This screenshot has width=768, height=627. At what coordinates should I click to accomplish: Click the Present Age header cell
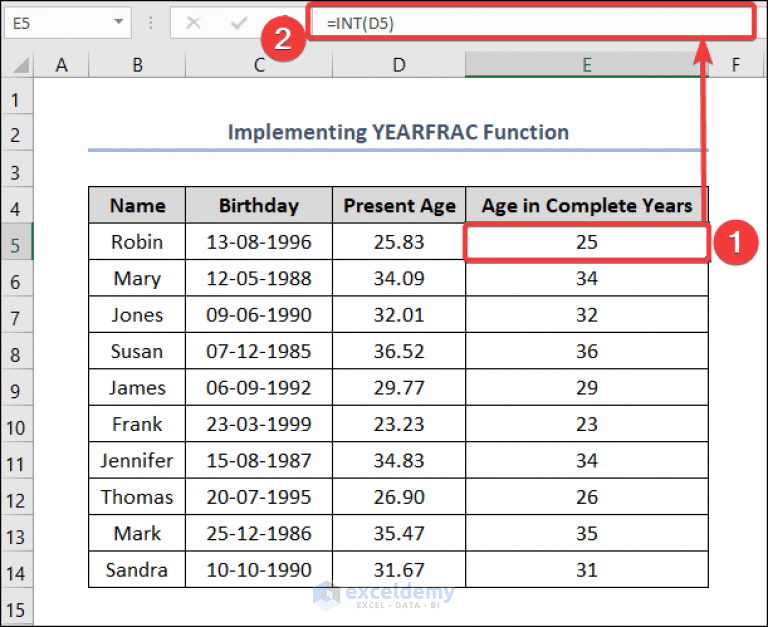pyautogui.click(x=399, y=205)
